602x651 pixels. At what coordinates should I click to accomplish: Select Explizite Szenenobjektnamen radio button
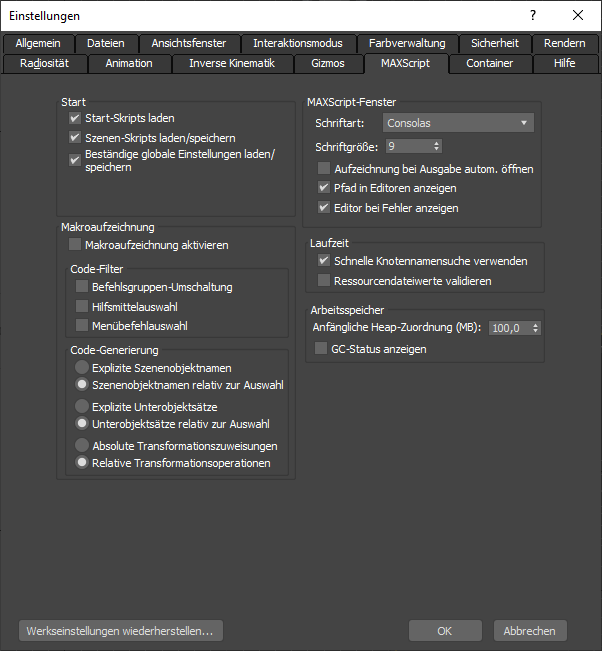[x=83, y=368]
